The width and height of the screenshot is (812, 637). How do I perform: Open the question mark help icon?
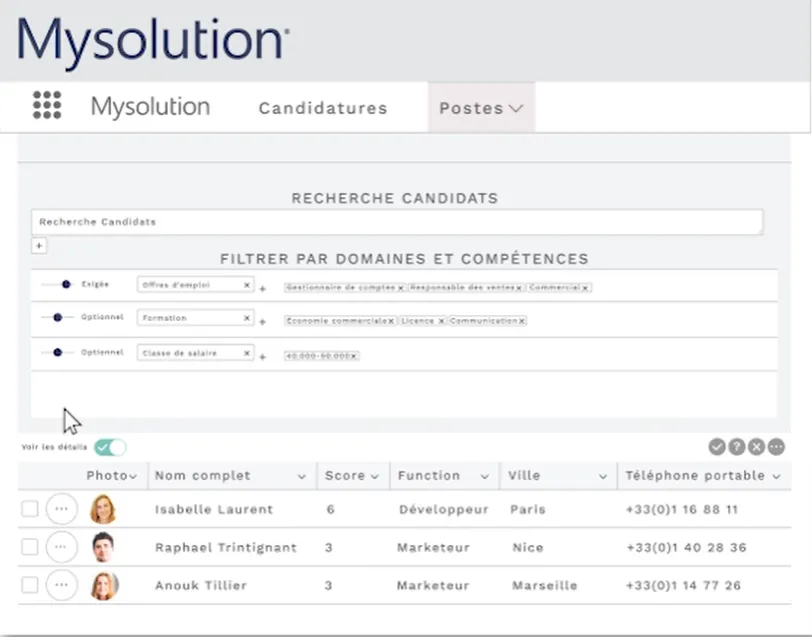point(737,447)
